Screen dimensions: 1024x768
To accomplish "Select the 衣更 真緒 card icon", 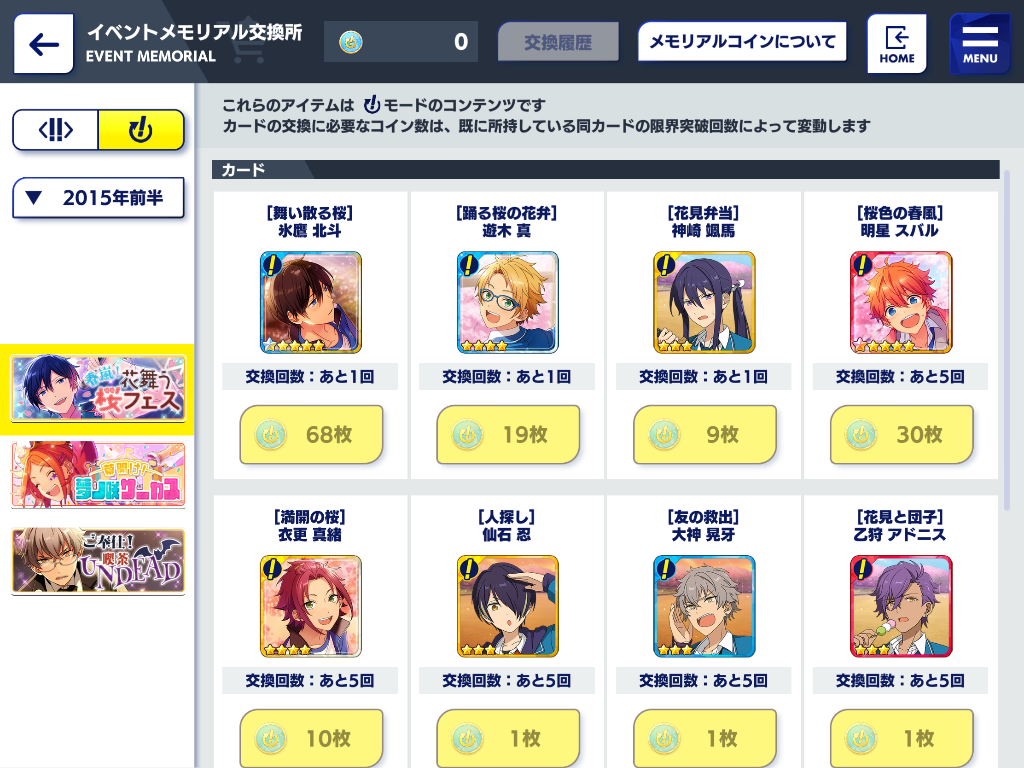I will coord(311,606).
